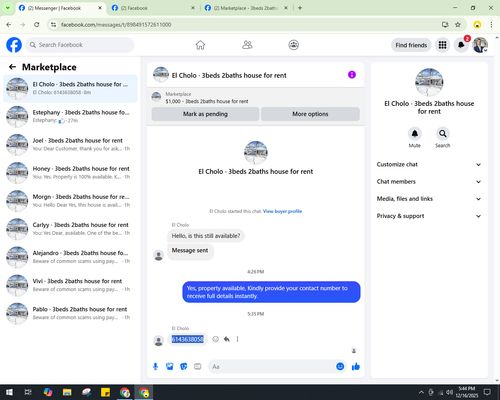Send a thumbs-up like
This screenshot has height=400, width=500.
pyautogui.click(x=356, y=367)
